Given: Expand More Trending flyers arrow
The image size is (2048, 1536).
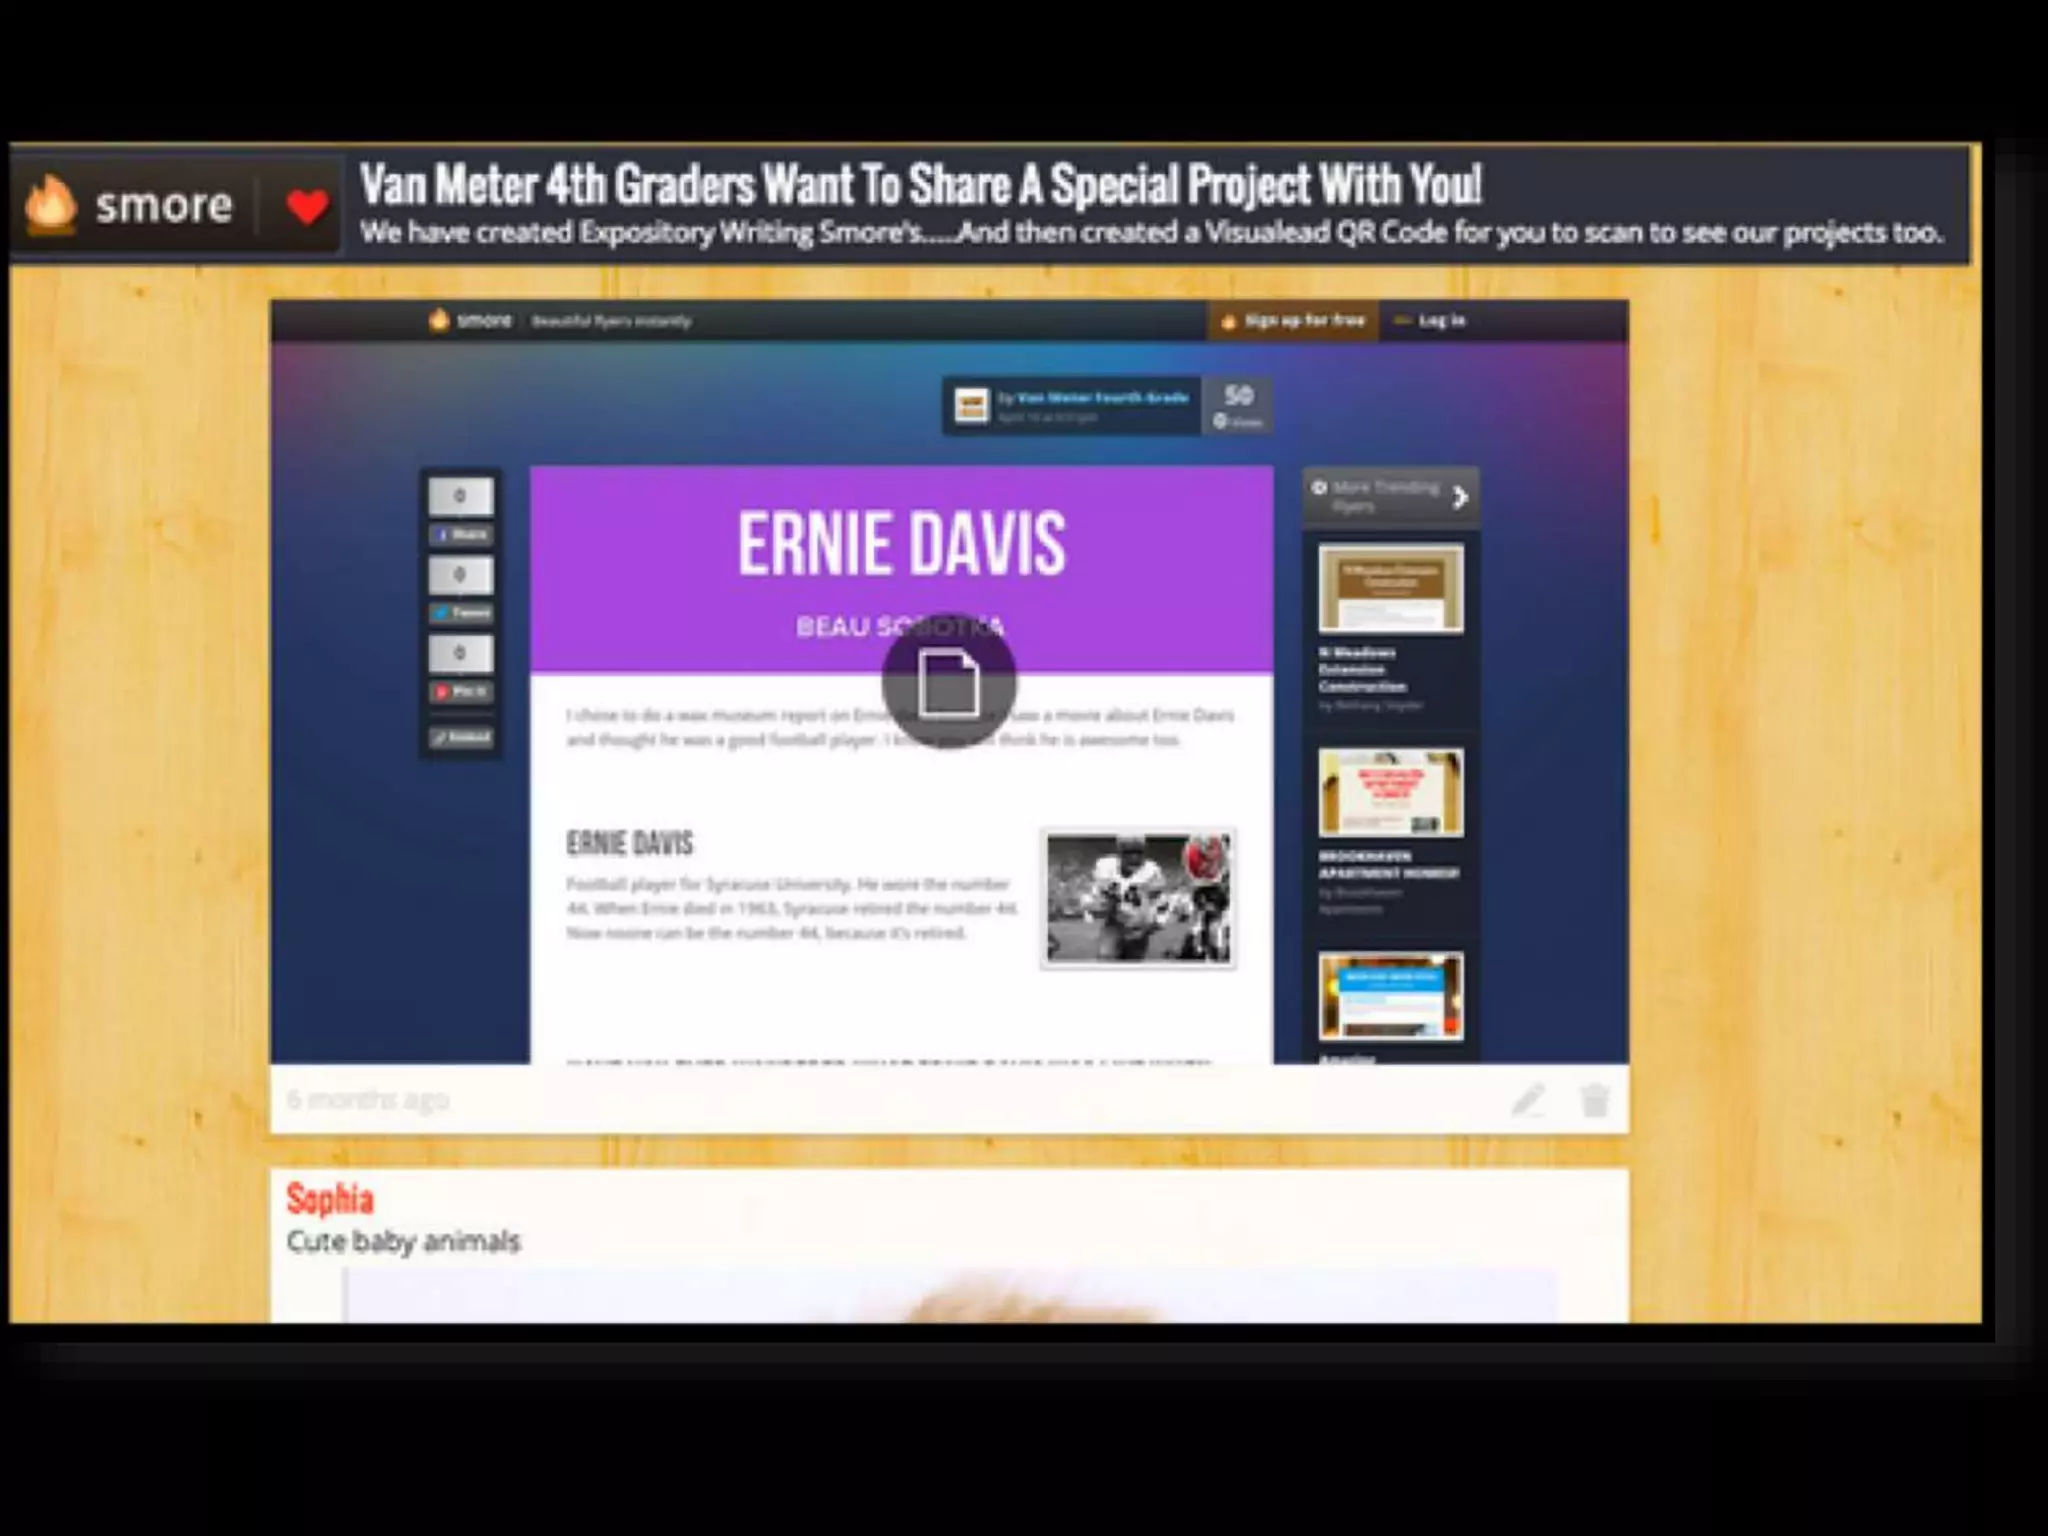Looking at the screenshot, I should click(x=1459, y=496).
